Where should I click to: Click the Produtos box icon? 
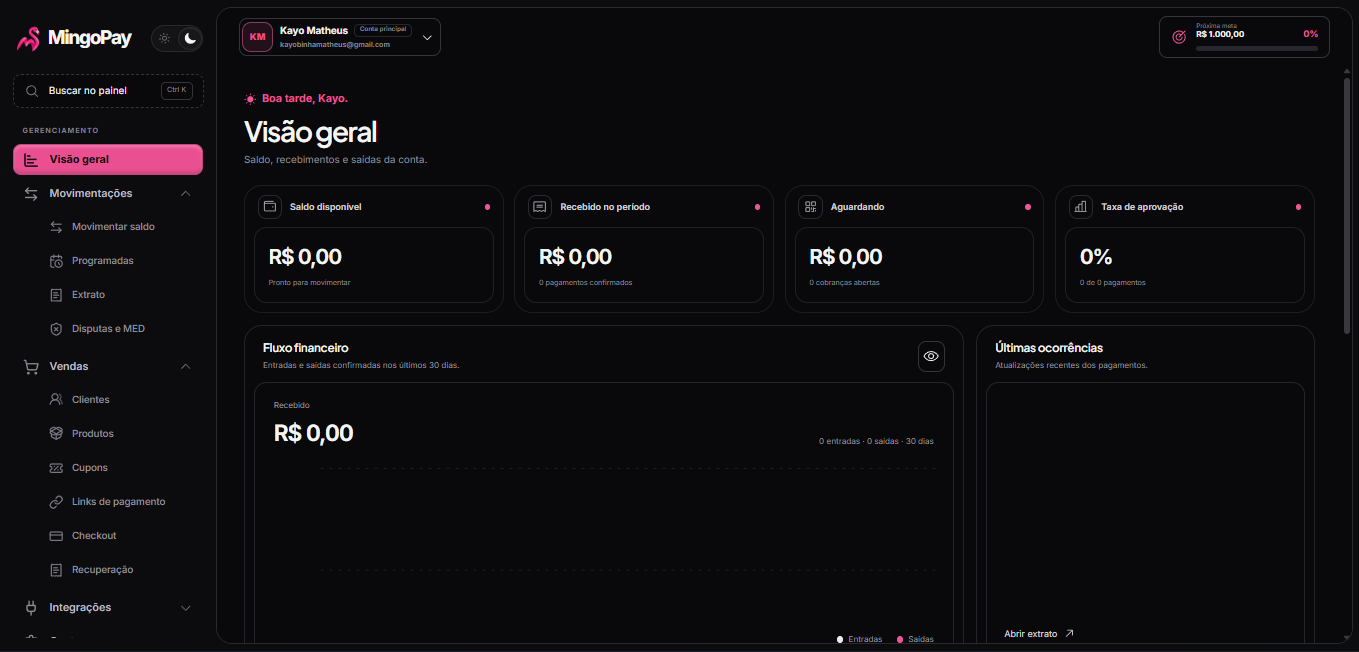pyautogui.click(x=56, y=434)
